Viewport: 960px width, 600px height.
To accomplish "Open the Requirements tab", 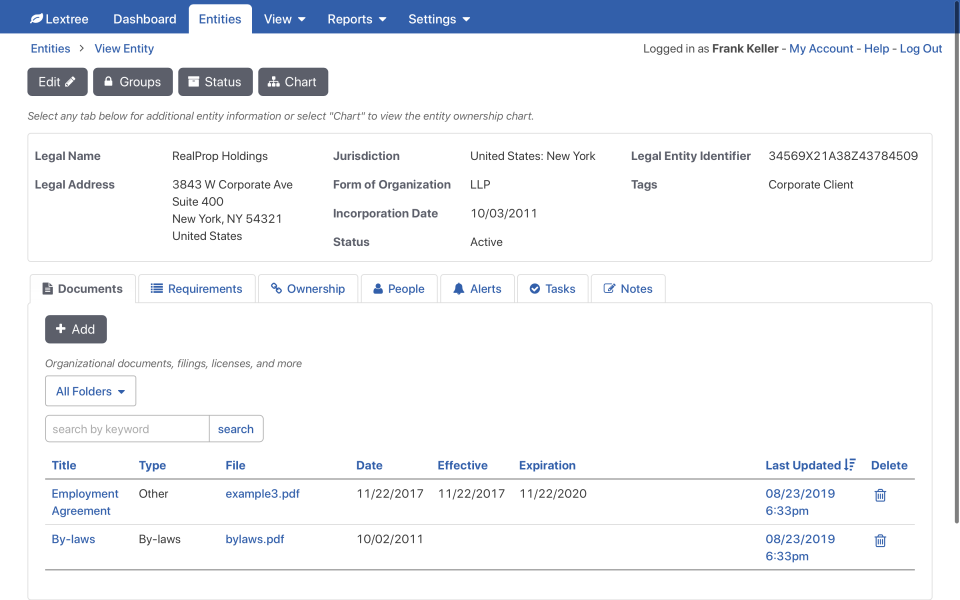I will 196,288.
